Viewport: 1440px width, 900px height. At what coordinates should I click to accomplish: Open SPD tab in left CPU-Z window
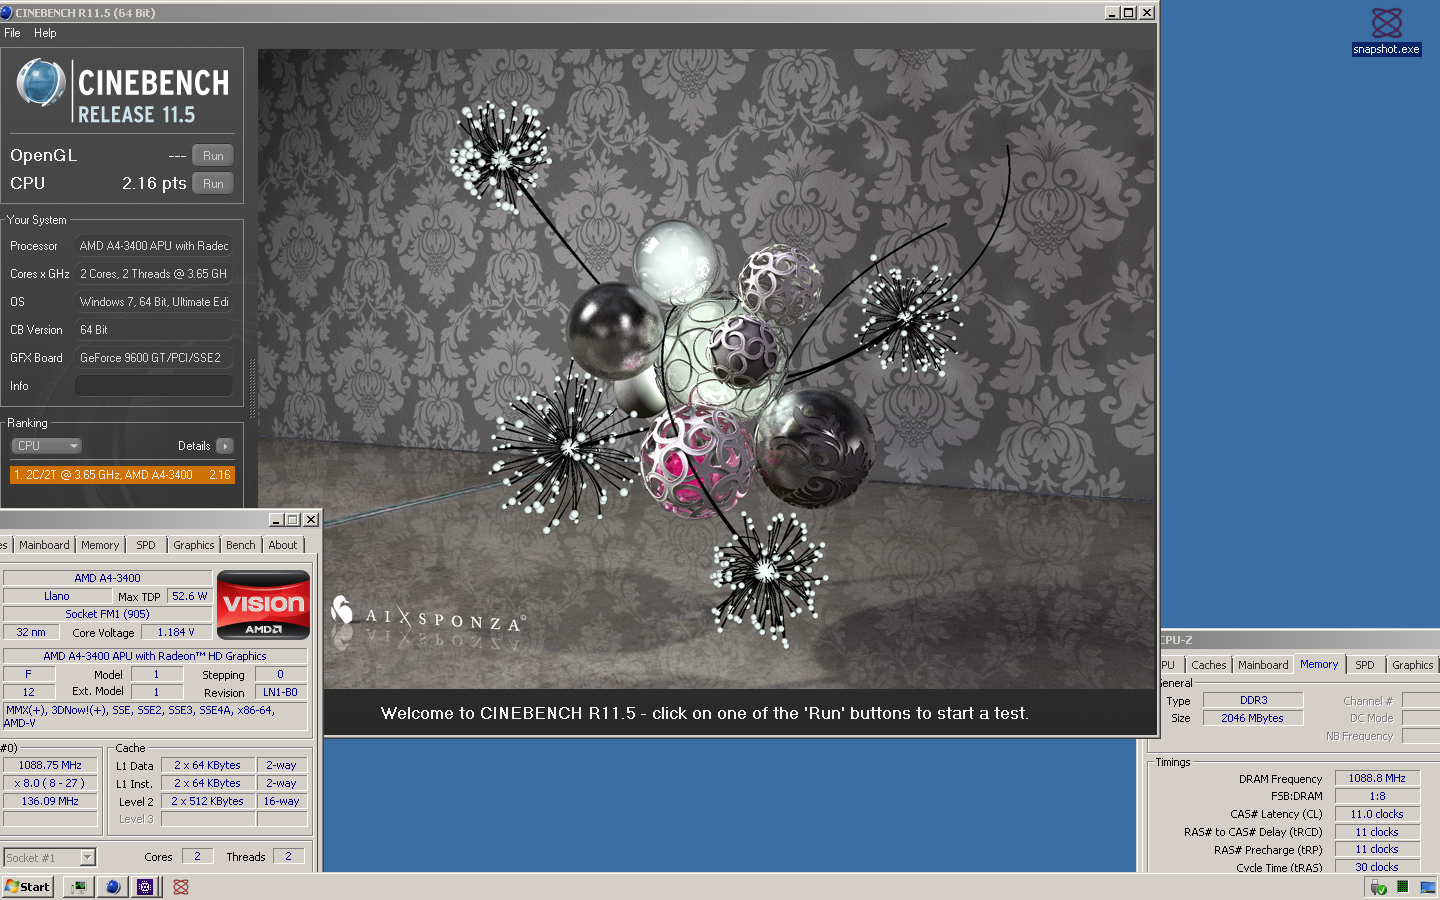click(146, 545)
